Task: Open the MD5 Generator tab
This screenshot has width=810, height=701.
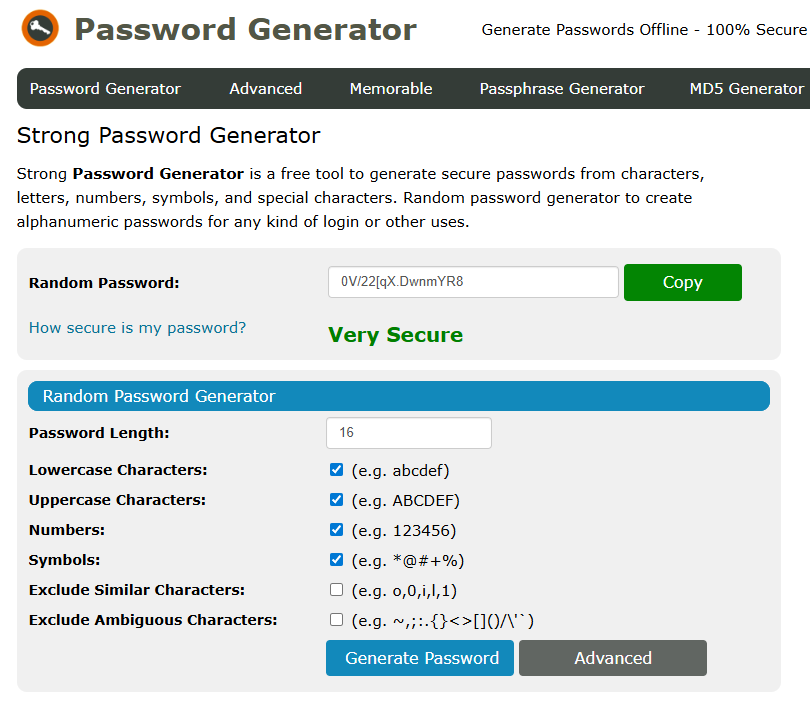Action: [746, 89]
